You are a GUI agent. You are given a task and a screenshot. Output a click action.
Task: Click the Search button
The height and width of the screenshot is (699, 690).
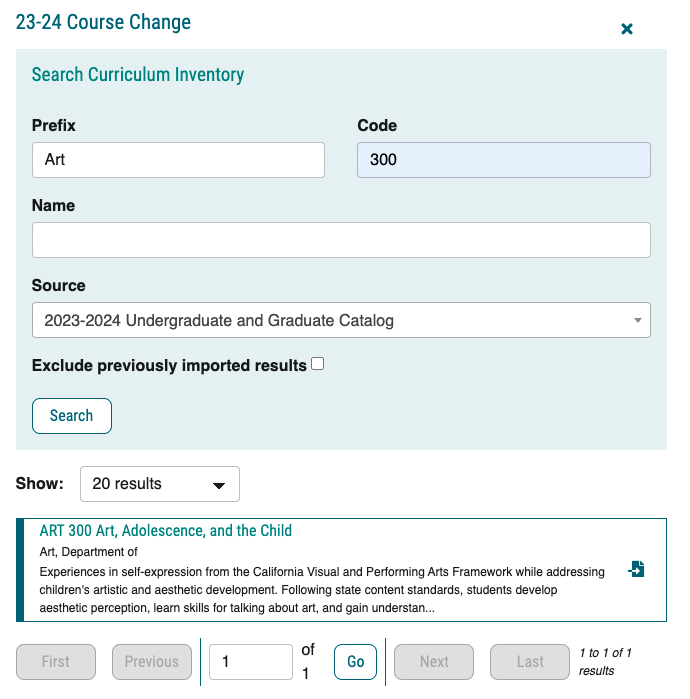click(72, 416)
